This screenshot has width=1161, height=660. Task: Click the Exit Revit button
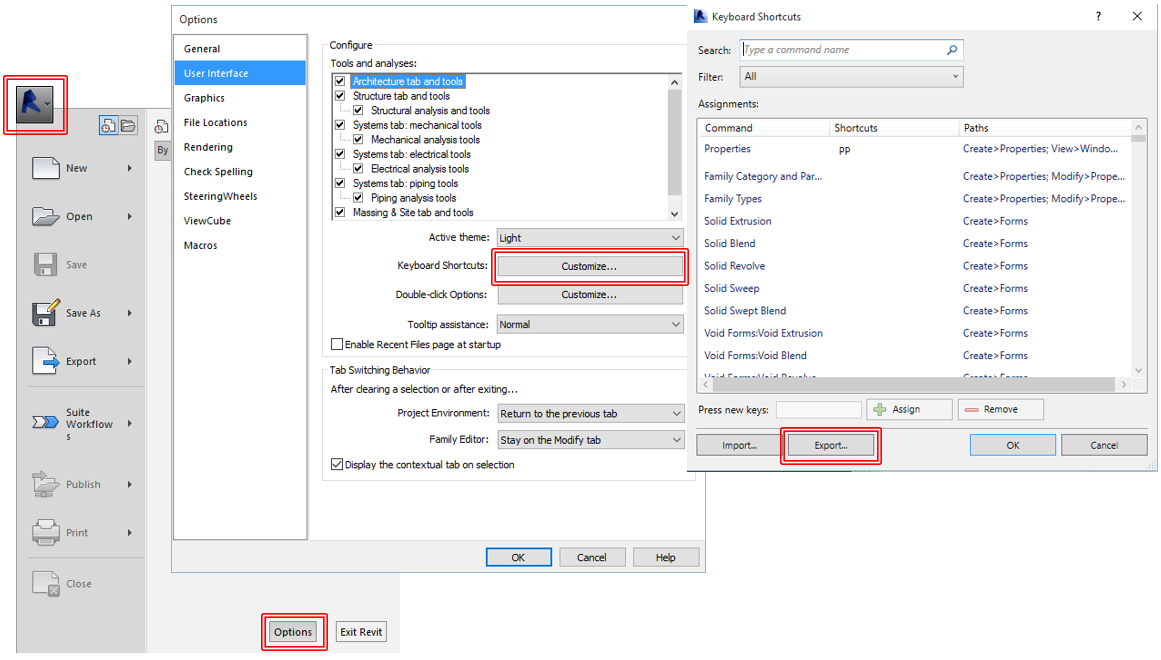[360, 632]
